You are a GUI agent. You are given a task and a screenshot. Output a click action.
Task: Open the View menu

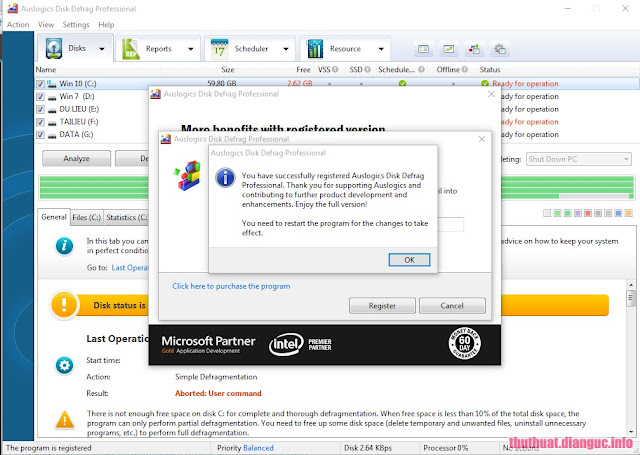(46, 24)
